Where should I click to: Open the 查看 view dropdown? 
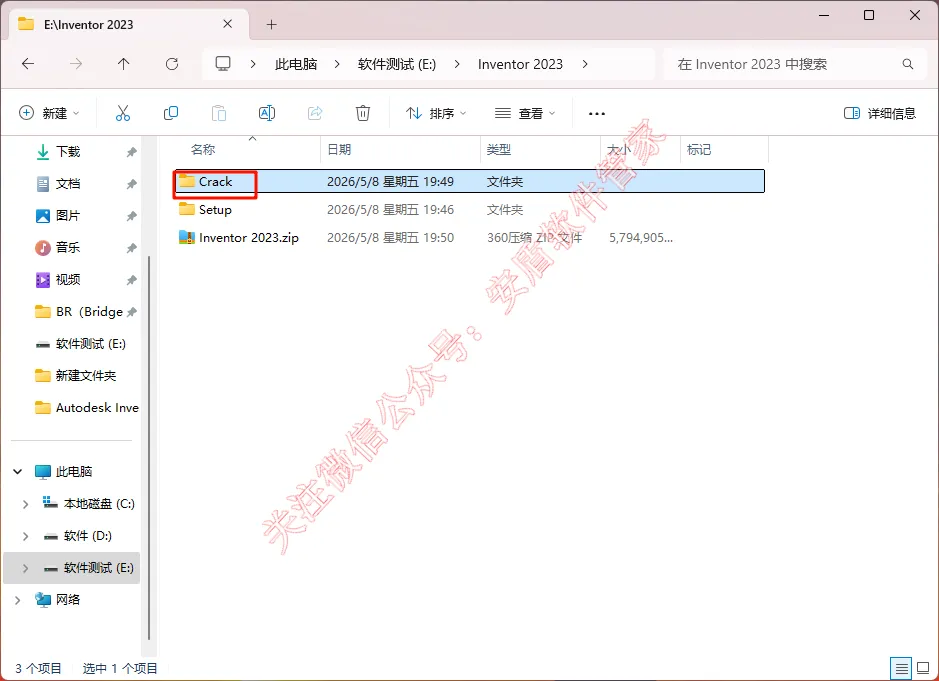(525, 113)
